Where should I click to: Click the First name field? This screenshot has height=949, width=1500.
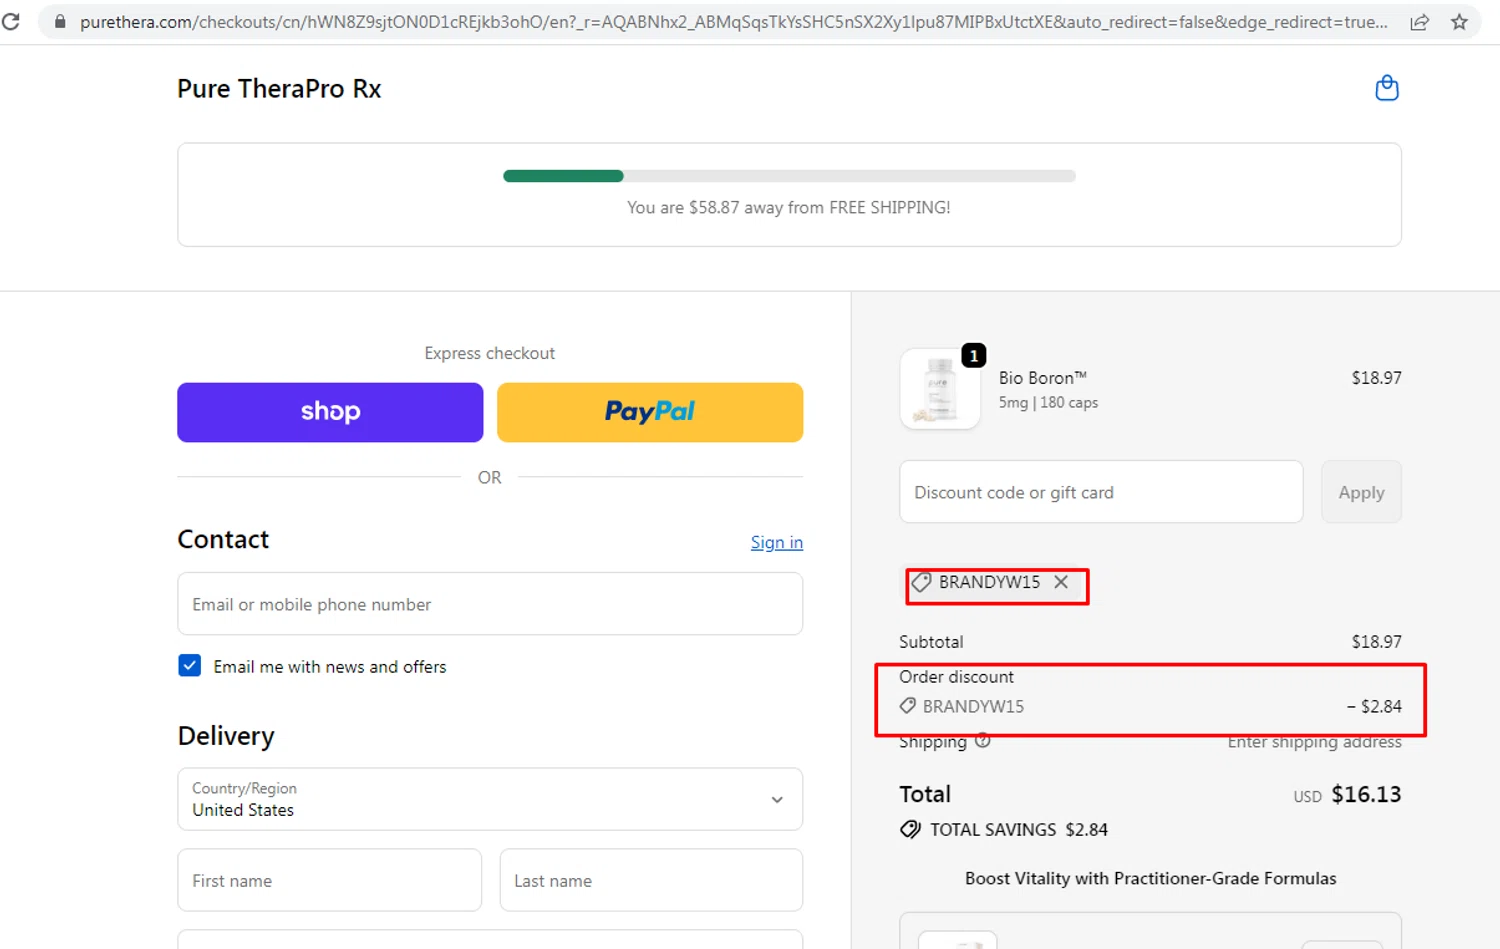point(330,881)
